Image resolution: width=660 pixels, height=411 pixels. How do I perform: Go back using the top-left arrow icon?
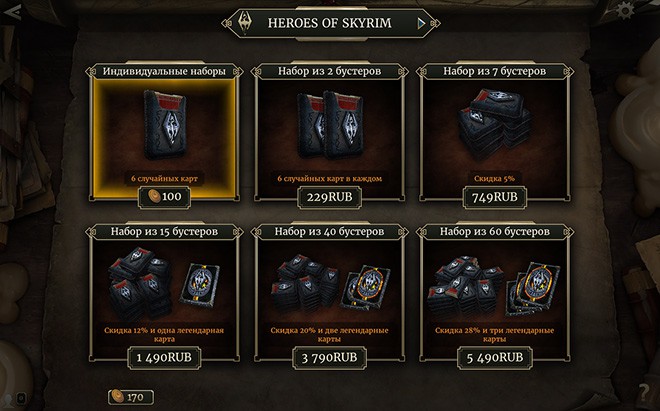[13, 13]
